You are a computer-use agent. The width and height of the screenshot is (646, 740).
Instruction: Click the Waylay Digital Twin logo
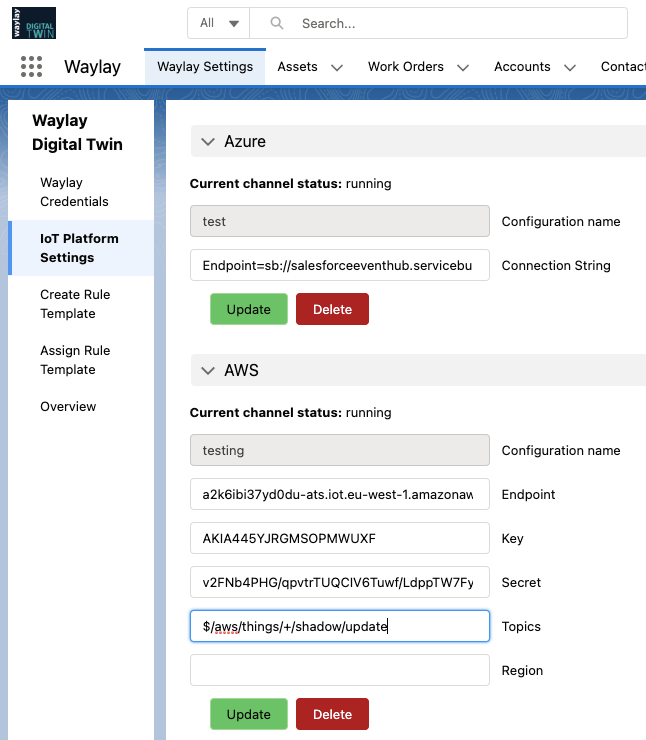pyautogui.click(x=34, y=23)
